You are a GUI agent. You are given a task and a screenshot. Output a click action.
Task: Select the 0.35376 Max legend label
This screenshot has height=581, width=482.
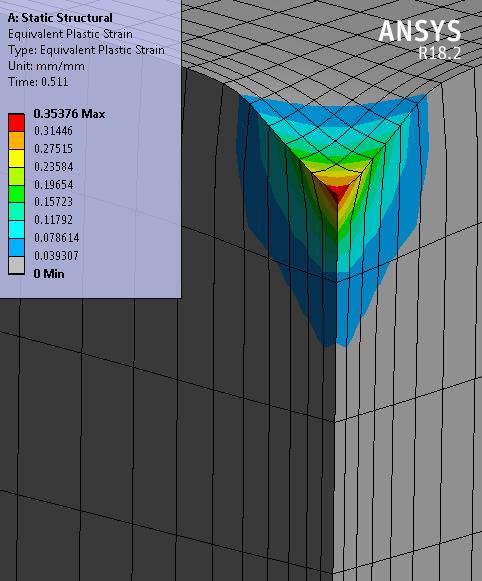[69, 114]
